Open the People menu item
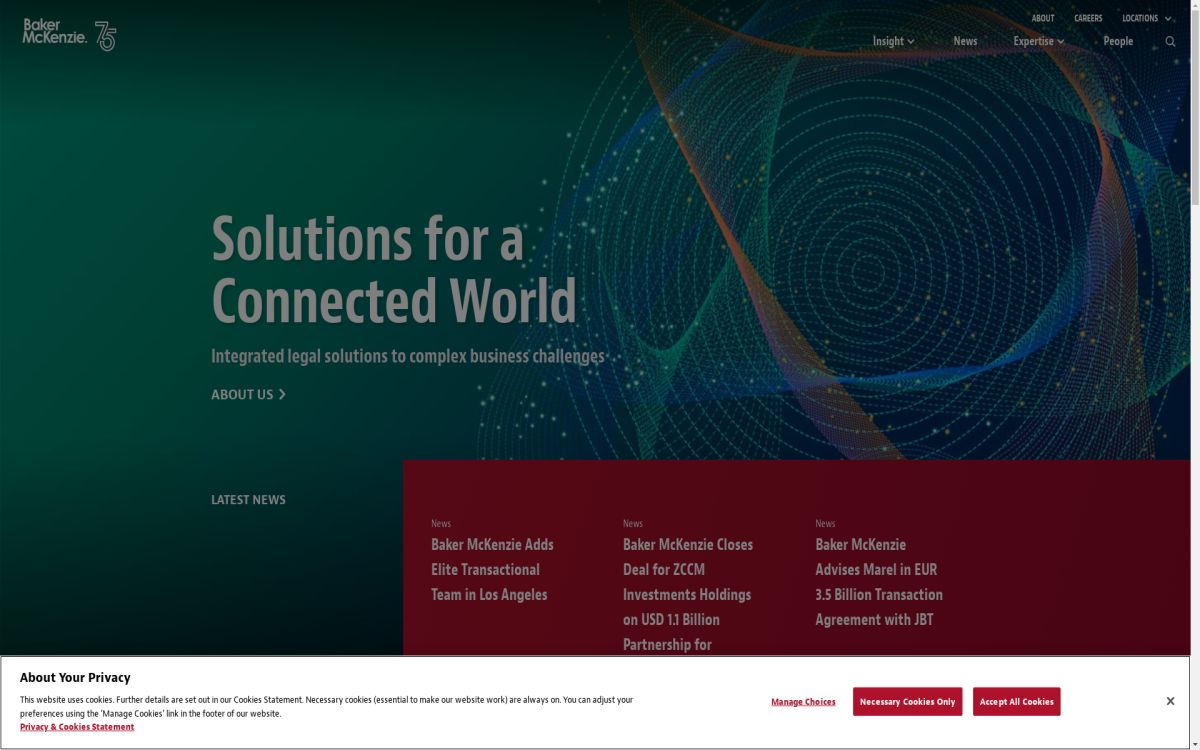The height and width of the screenshot is (750, 1200). [x=1118, y=42]
